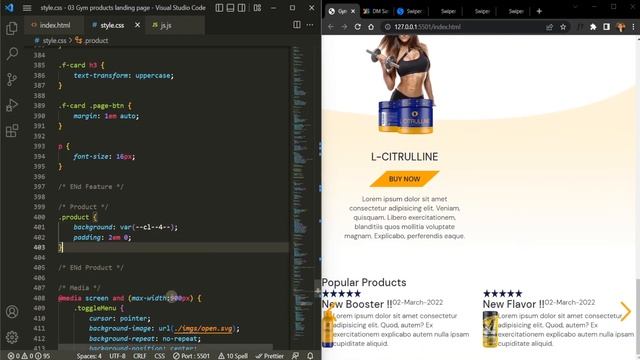
Task: Click the New Flavor !! product bottle image
Action: coord(490,329)
